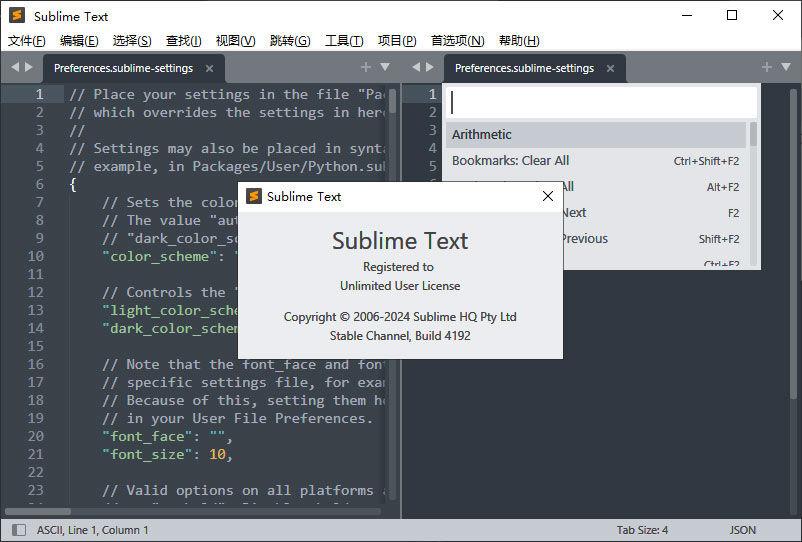Screen dimensions: 802x542
Task: Open the 跳转(G) menu
Action: [x=290, y=40]
